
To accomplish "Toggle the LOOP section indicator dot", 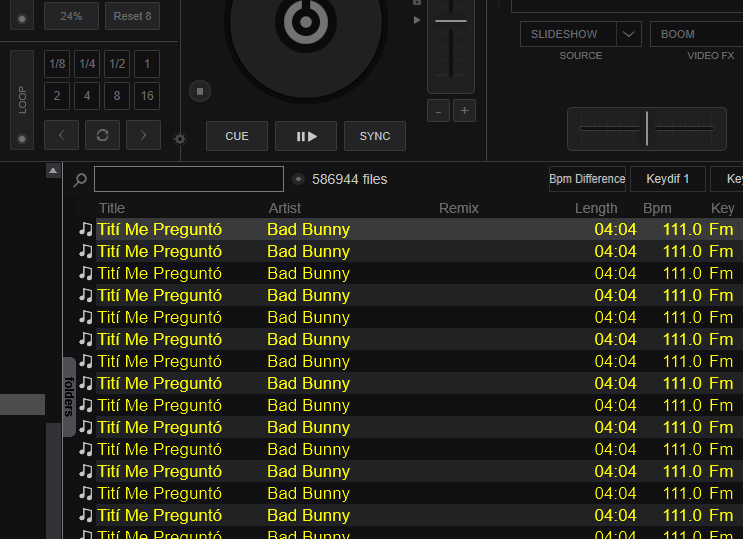I will click(22, 139).
